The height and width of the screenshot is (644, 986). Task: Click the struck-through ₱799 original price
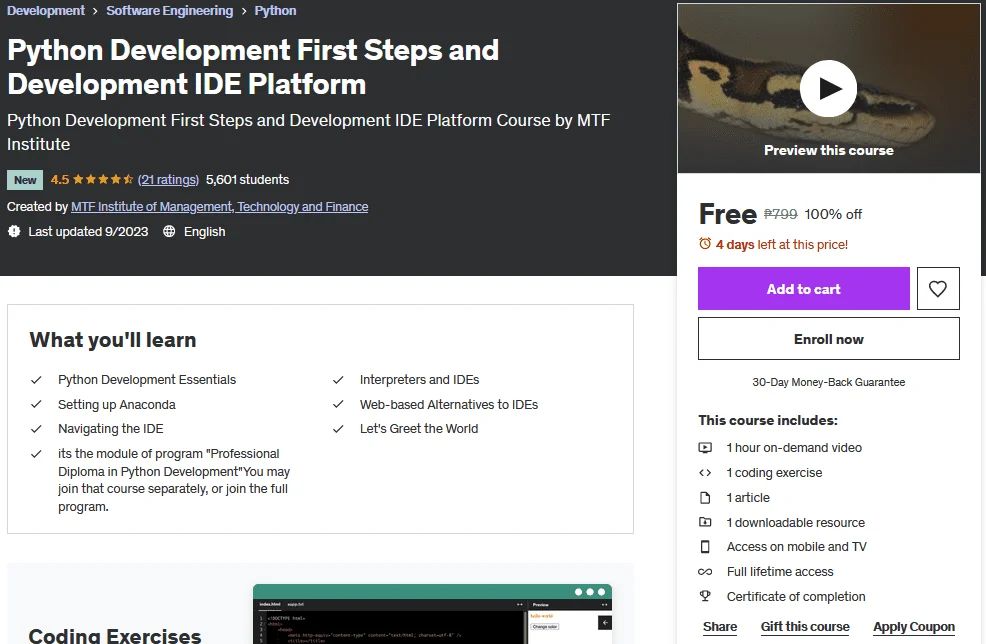(780, 214)
